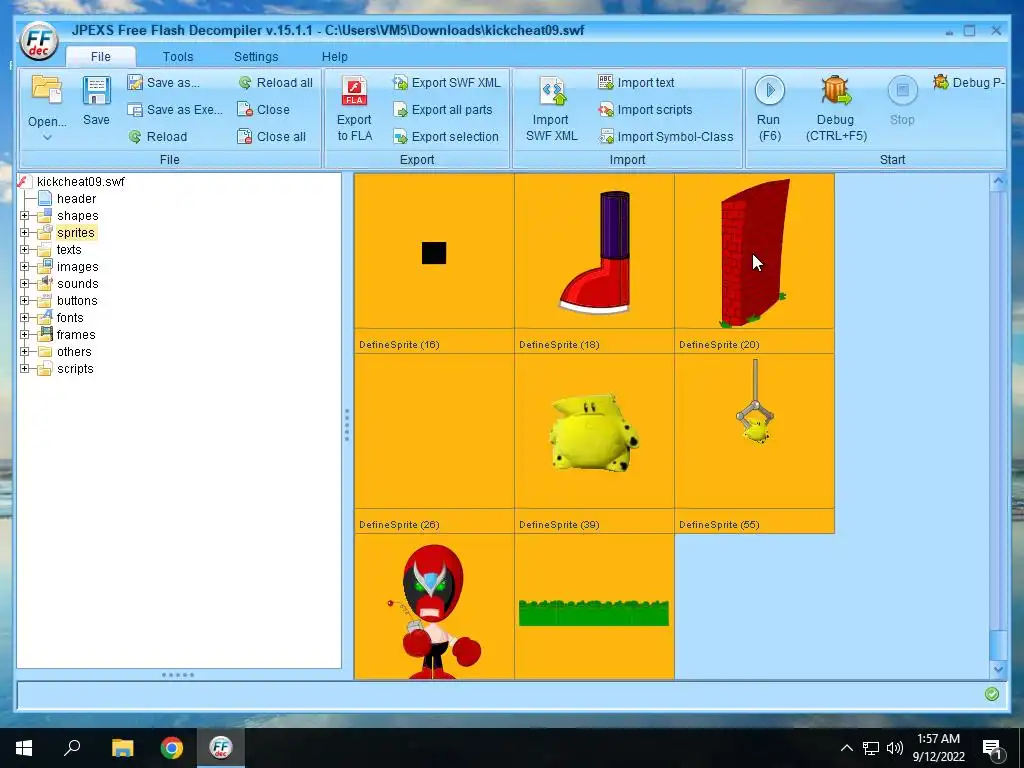The height and width of the screenshot is (768, 1024).
Task: Click the Stop icon
Action: (903, 90)
